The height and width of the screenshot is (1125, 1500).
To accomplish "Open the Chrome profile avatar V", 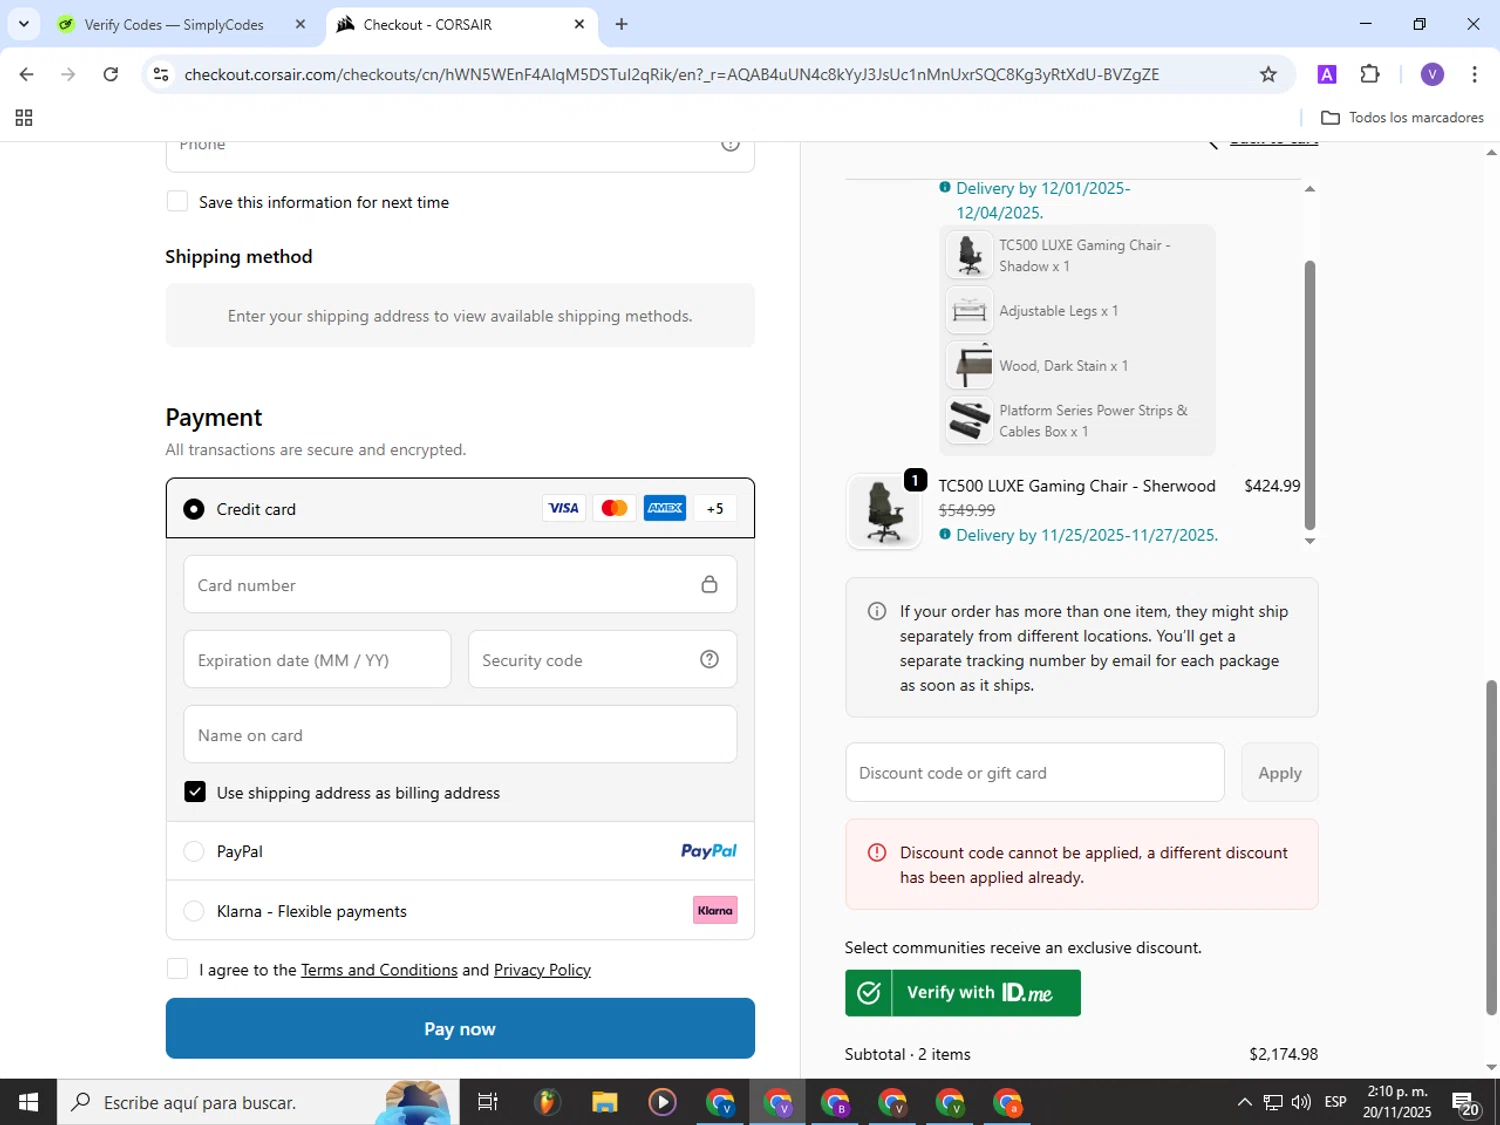I will pyautogui.click(x=1432, y=74).
